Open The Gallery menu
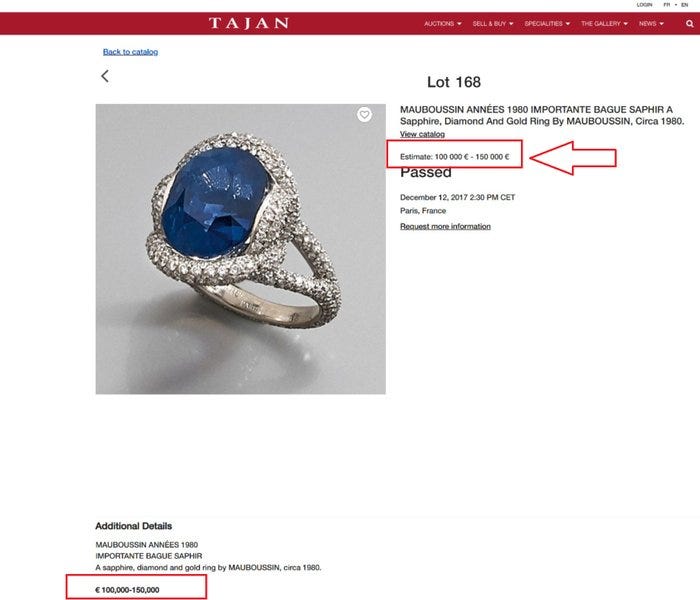This screenshot has height=600, width=700. 604,24
